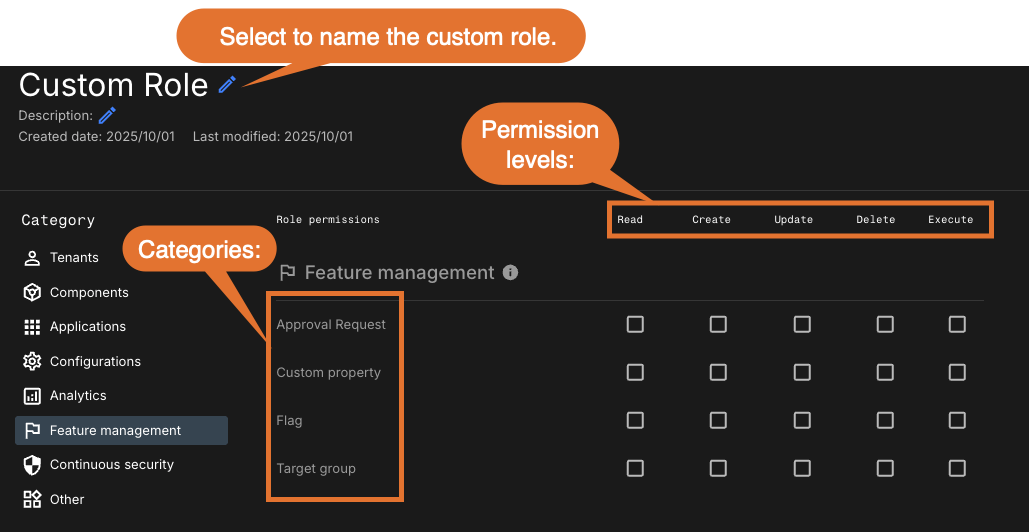Viewport: 1029px width, 532px height.
Task: Check Create permission for Custom property
Action: click(x=718, y=372)
